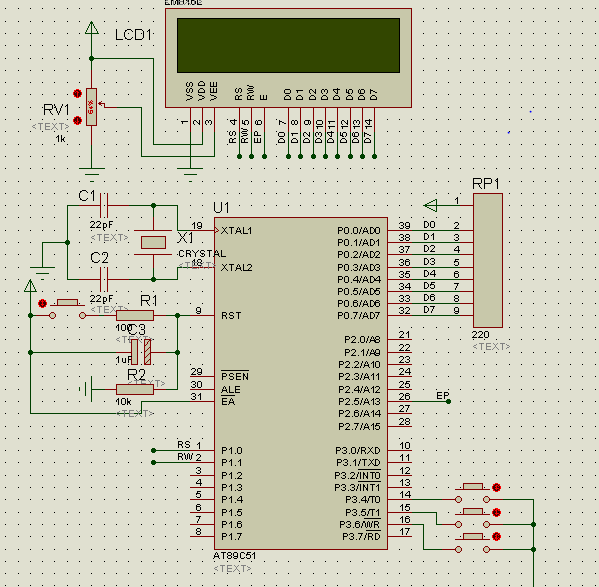This screenshot has width=599, height=587.
Task: Select resistor R1 body
Action: (135, 315)
